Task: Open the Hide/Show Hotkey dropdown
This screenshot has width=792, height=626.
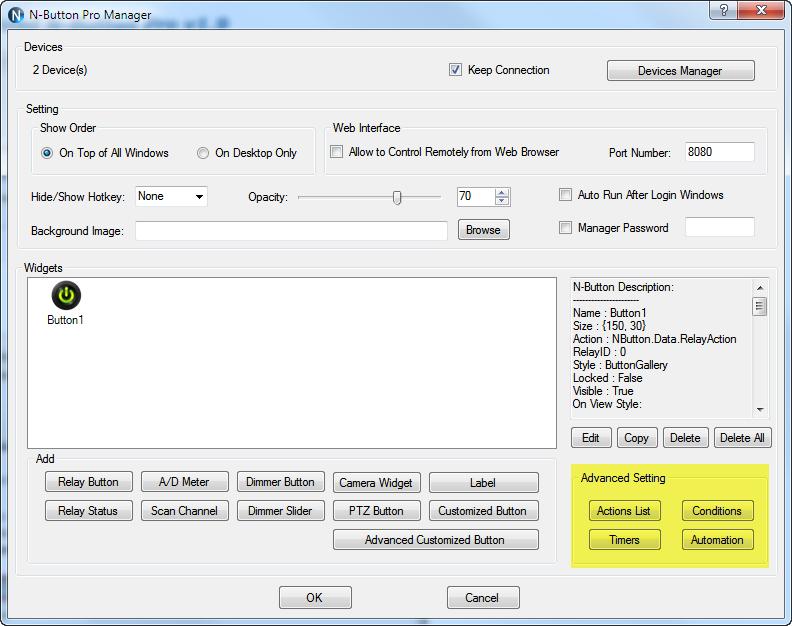Action: (171, 197)
